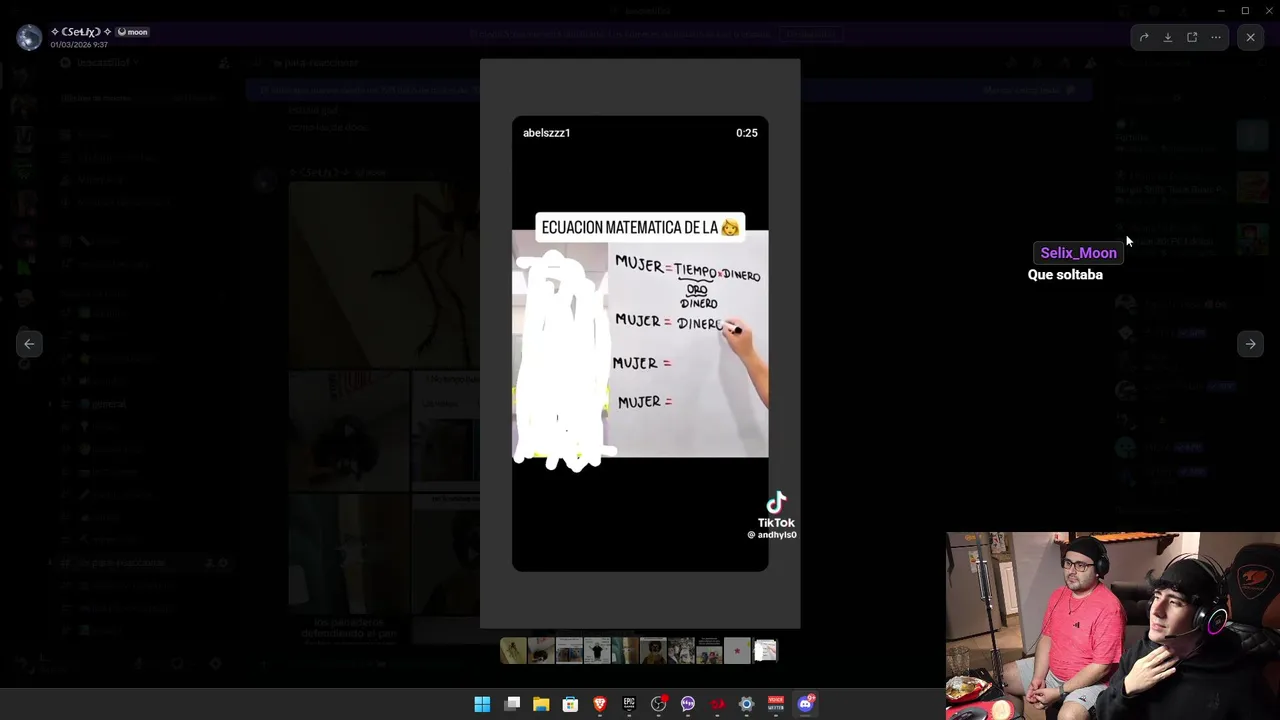Switch to OBS Studio on the taskbar
This screenshot has width=1280, height=720.
click(x=659, y=704)
